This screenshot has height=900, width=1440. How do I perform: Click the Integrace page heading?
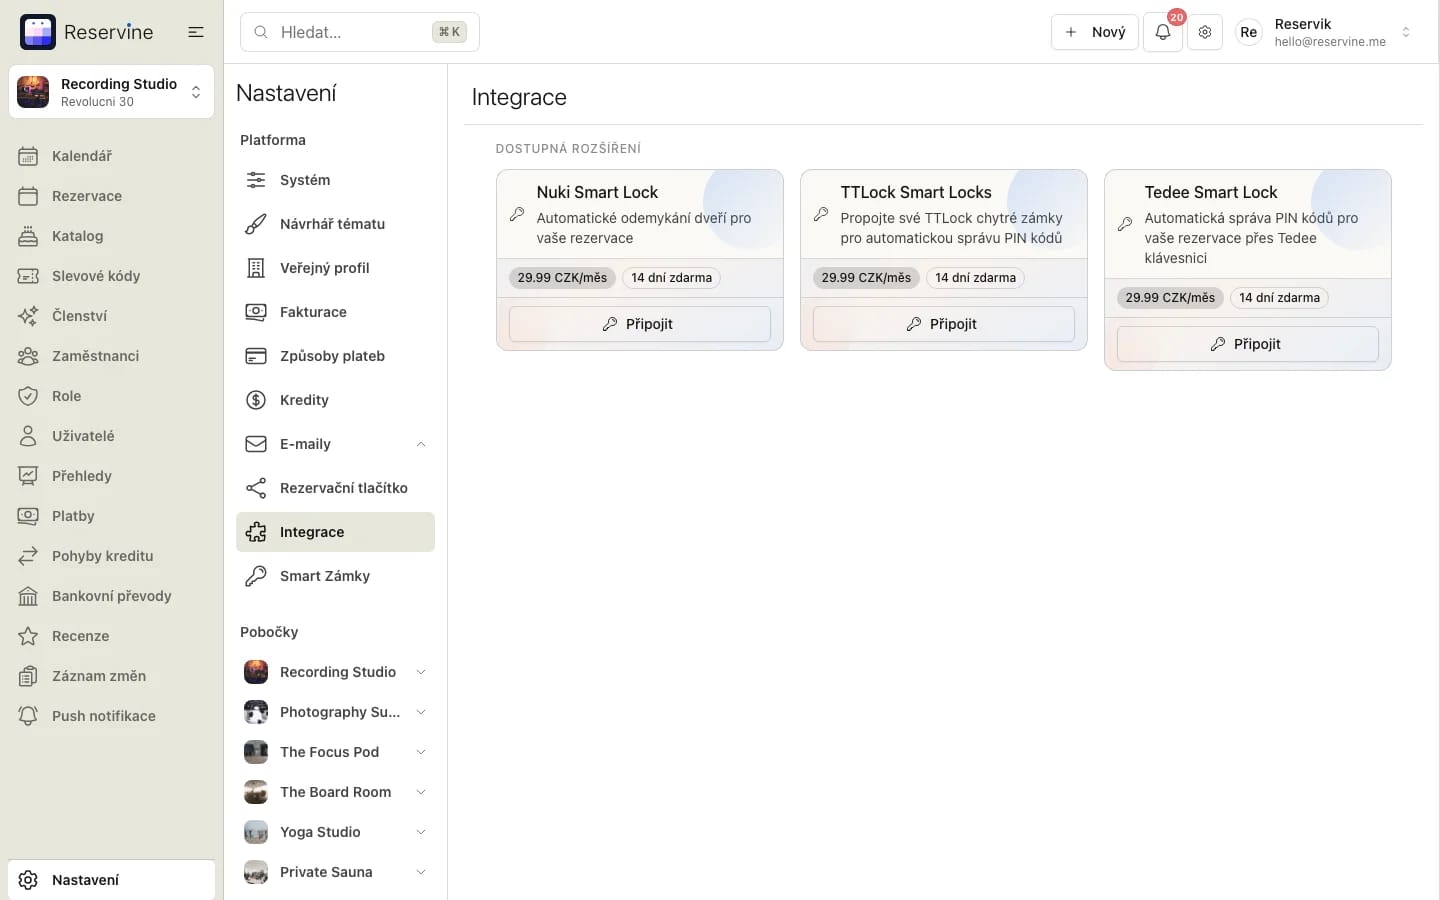[x=519, y=97]
